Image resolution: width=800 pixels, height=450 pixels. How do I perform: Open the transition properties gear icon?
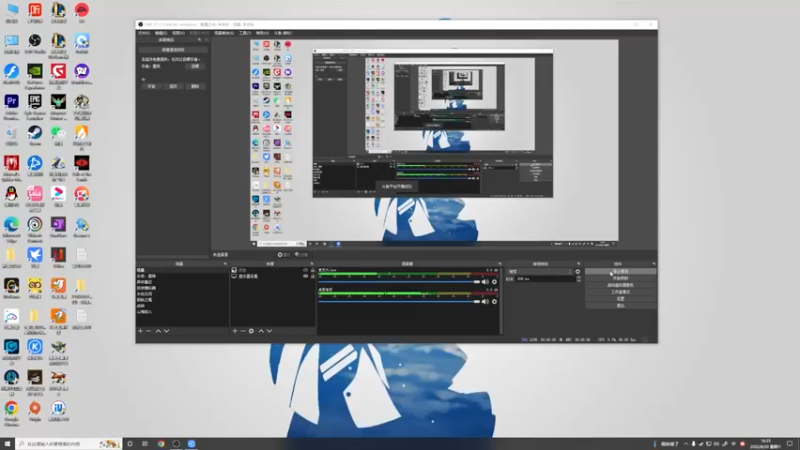578,272
